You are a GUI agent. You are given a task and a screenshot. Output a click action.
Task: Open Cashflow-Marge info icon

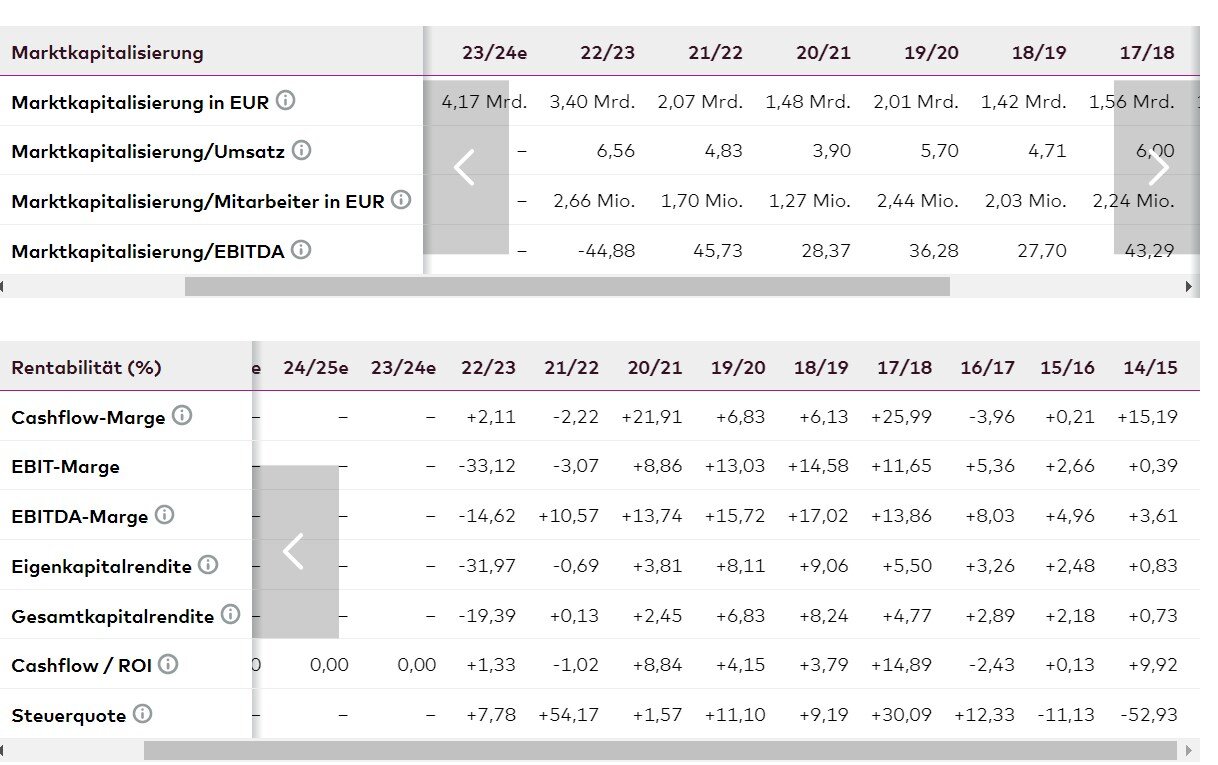pos(182,416)
